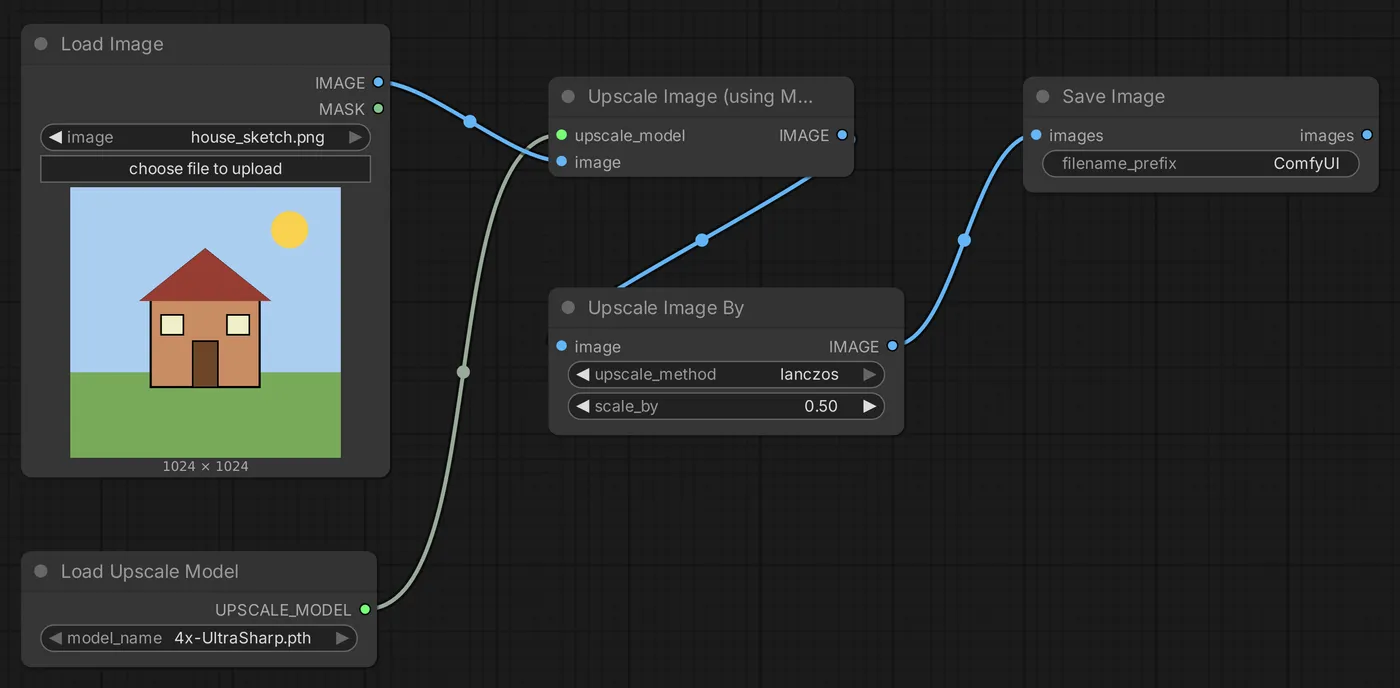Click the upscale_model input port
Viewport: 1400px width, 688px height.
pos(561,135)
